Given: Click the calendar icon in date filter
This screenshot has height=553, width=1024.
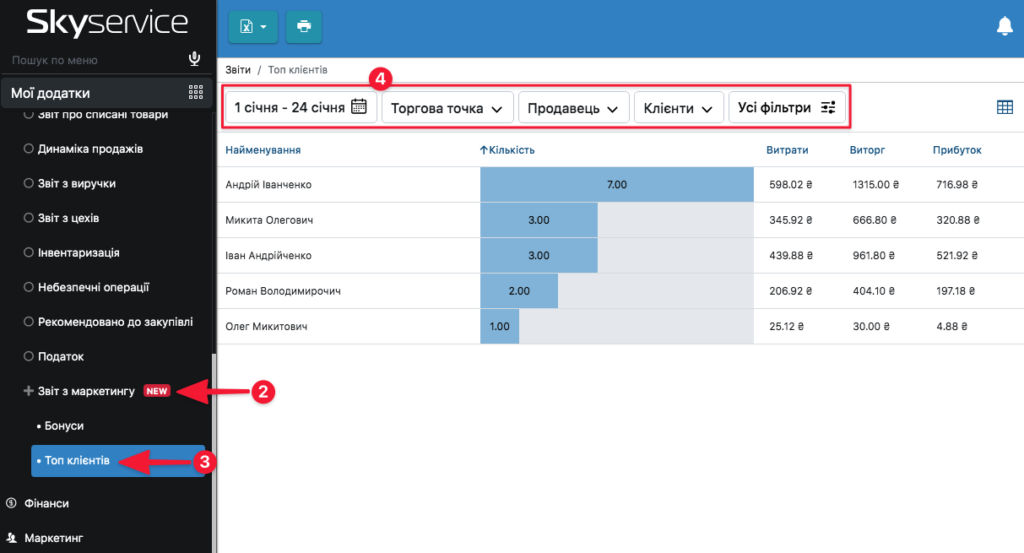Looking at the screenshot, I should click(x=359, y=107).
